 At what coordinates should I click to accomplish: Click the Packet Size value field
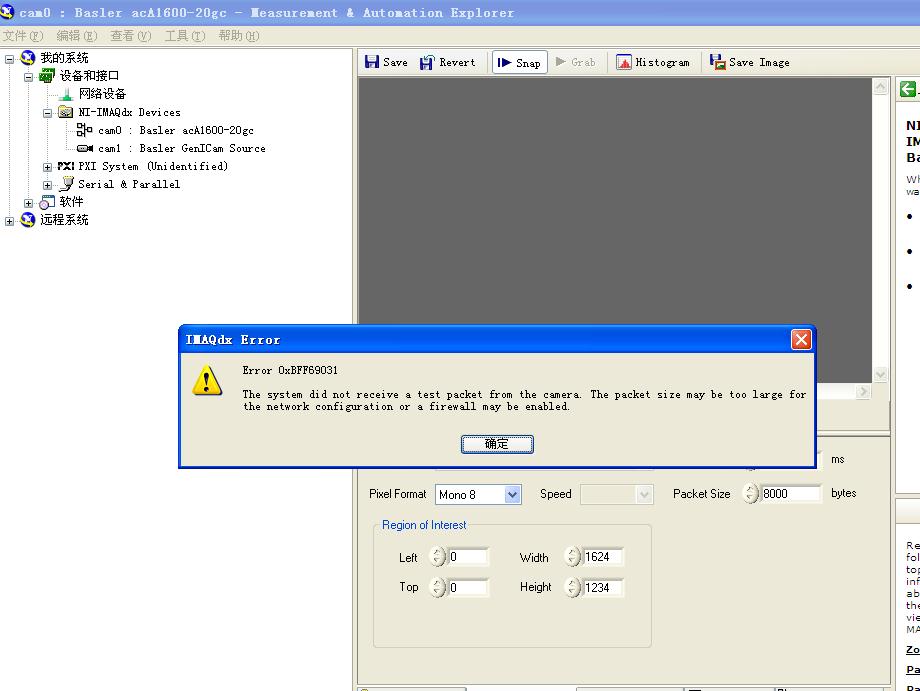pyautogui.click(x=790, y=494)
